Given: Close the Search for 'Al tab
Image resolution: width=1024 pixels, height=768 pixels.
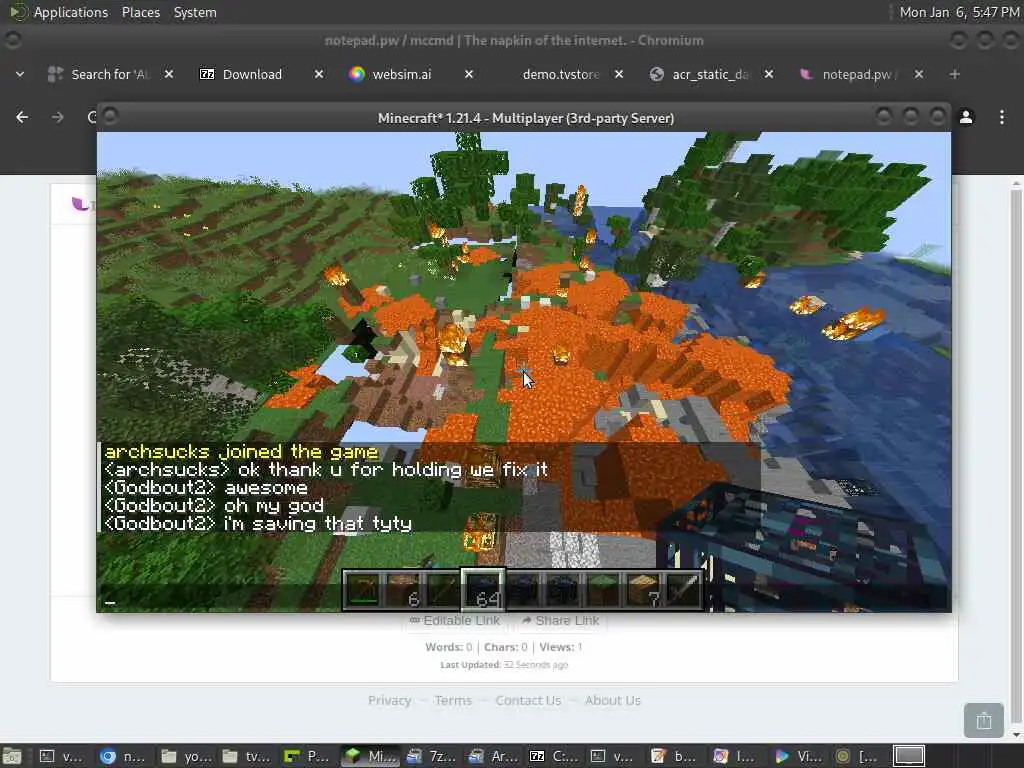Looking at the screenshot, I should coord(168,74).
